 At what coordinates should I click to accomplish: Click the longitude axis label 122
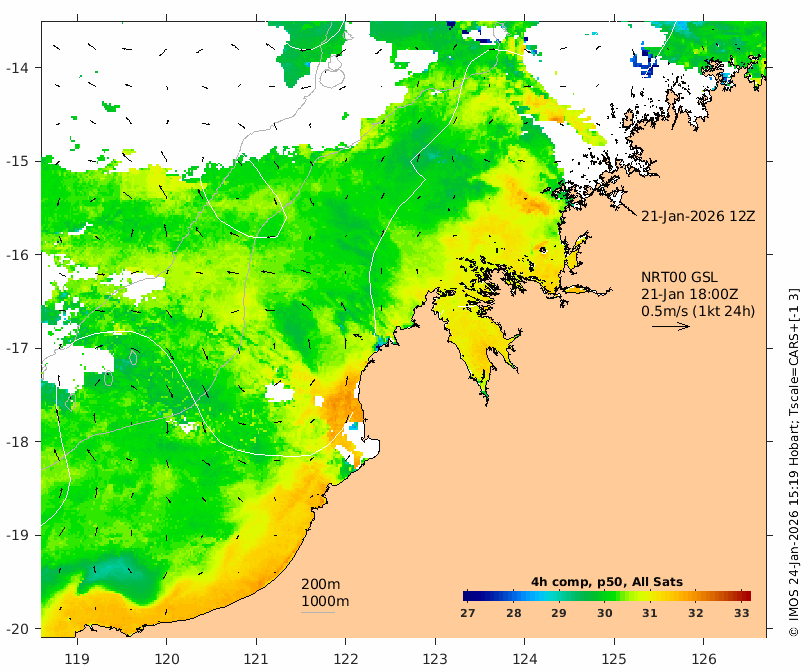(x=346, y=659)
